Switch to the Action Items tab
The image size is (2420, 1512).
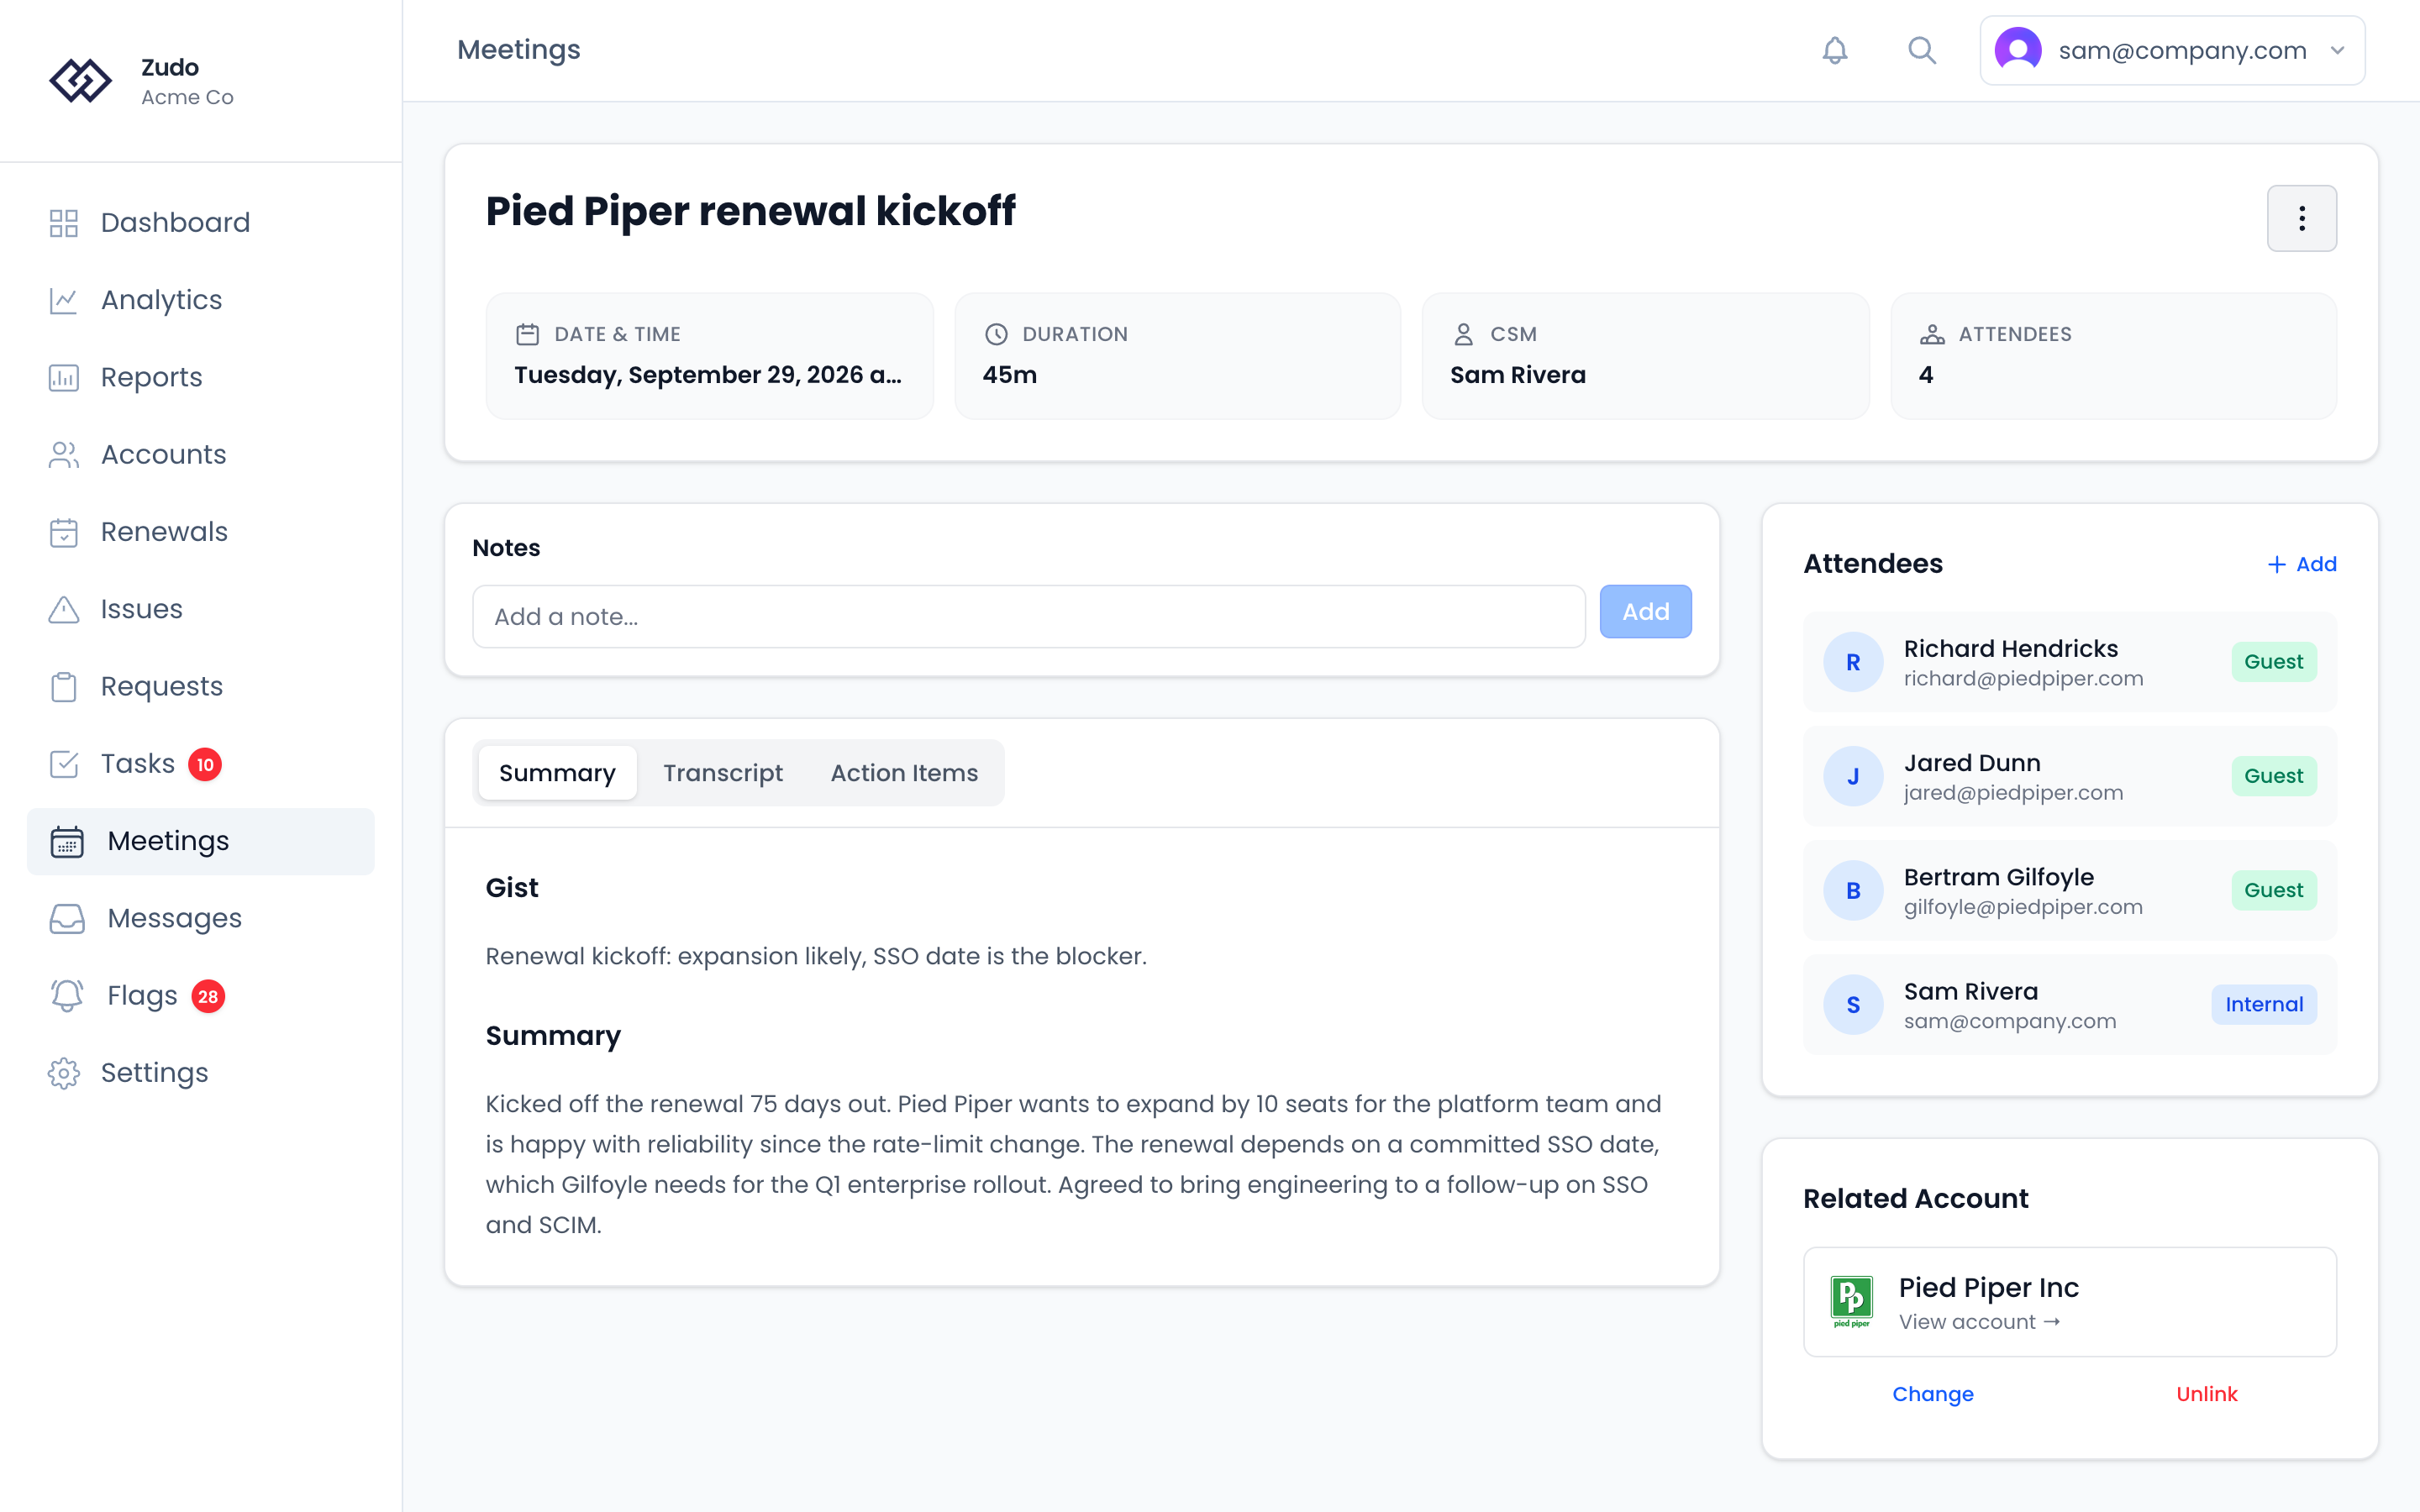(x=904, y=773)
